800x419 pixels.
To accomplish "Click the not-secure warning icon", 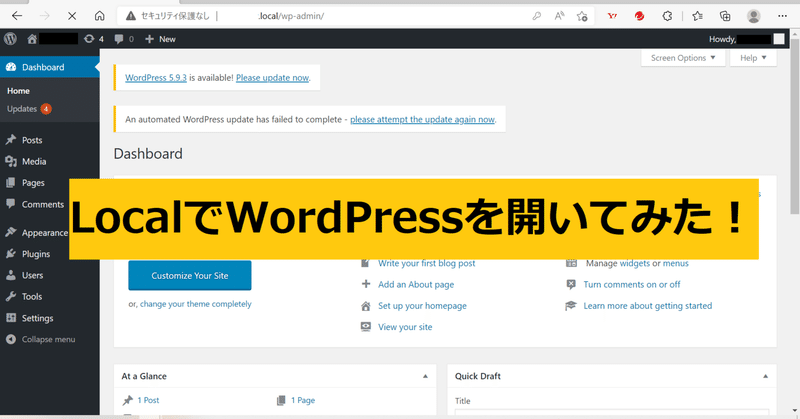I will click(131, 16).
